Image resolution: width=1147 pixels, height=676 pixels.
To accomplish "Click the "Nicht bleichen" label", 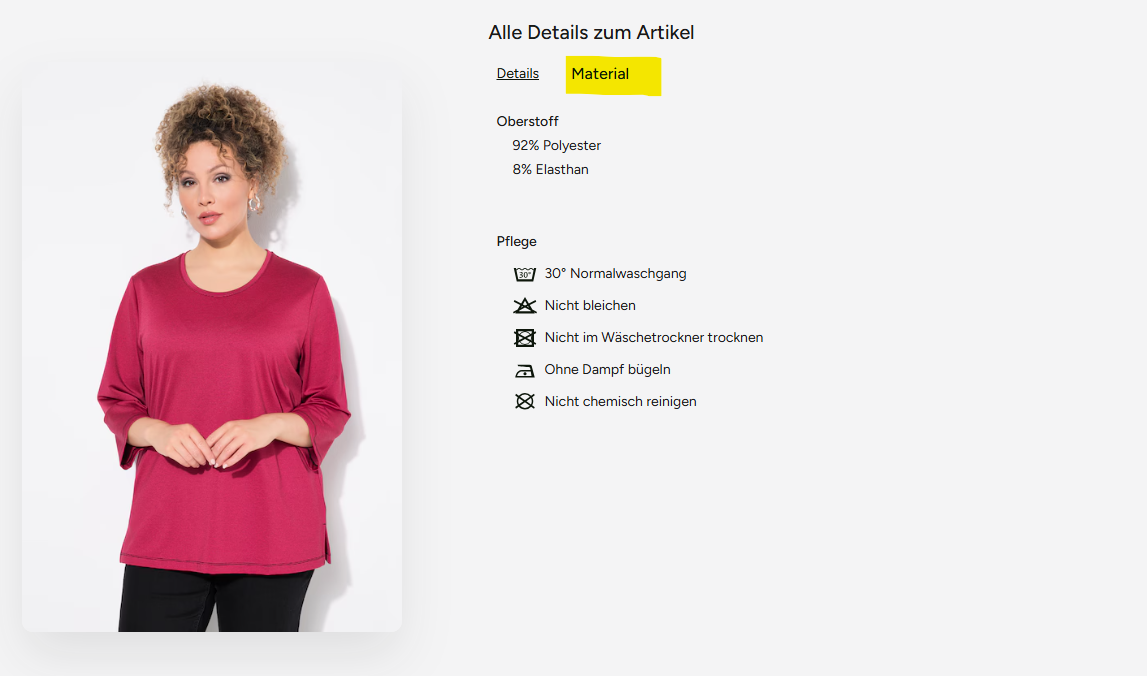I will point(590,306).
